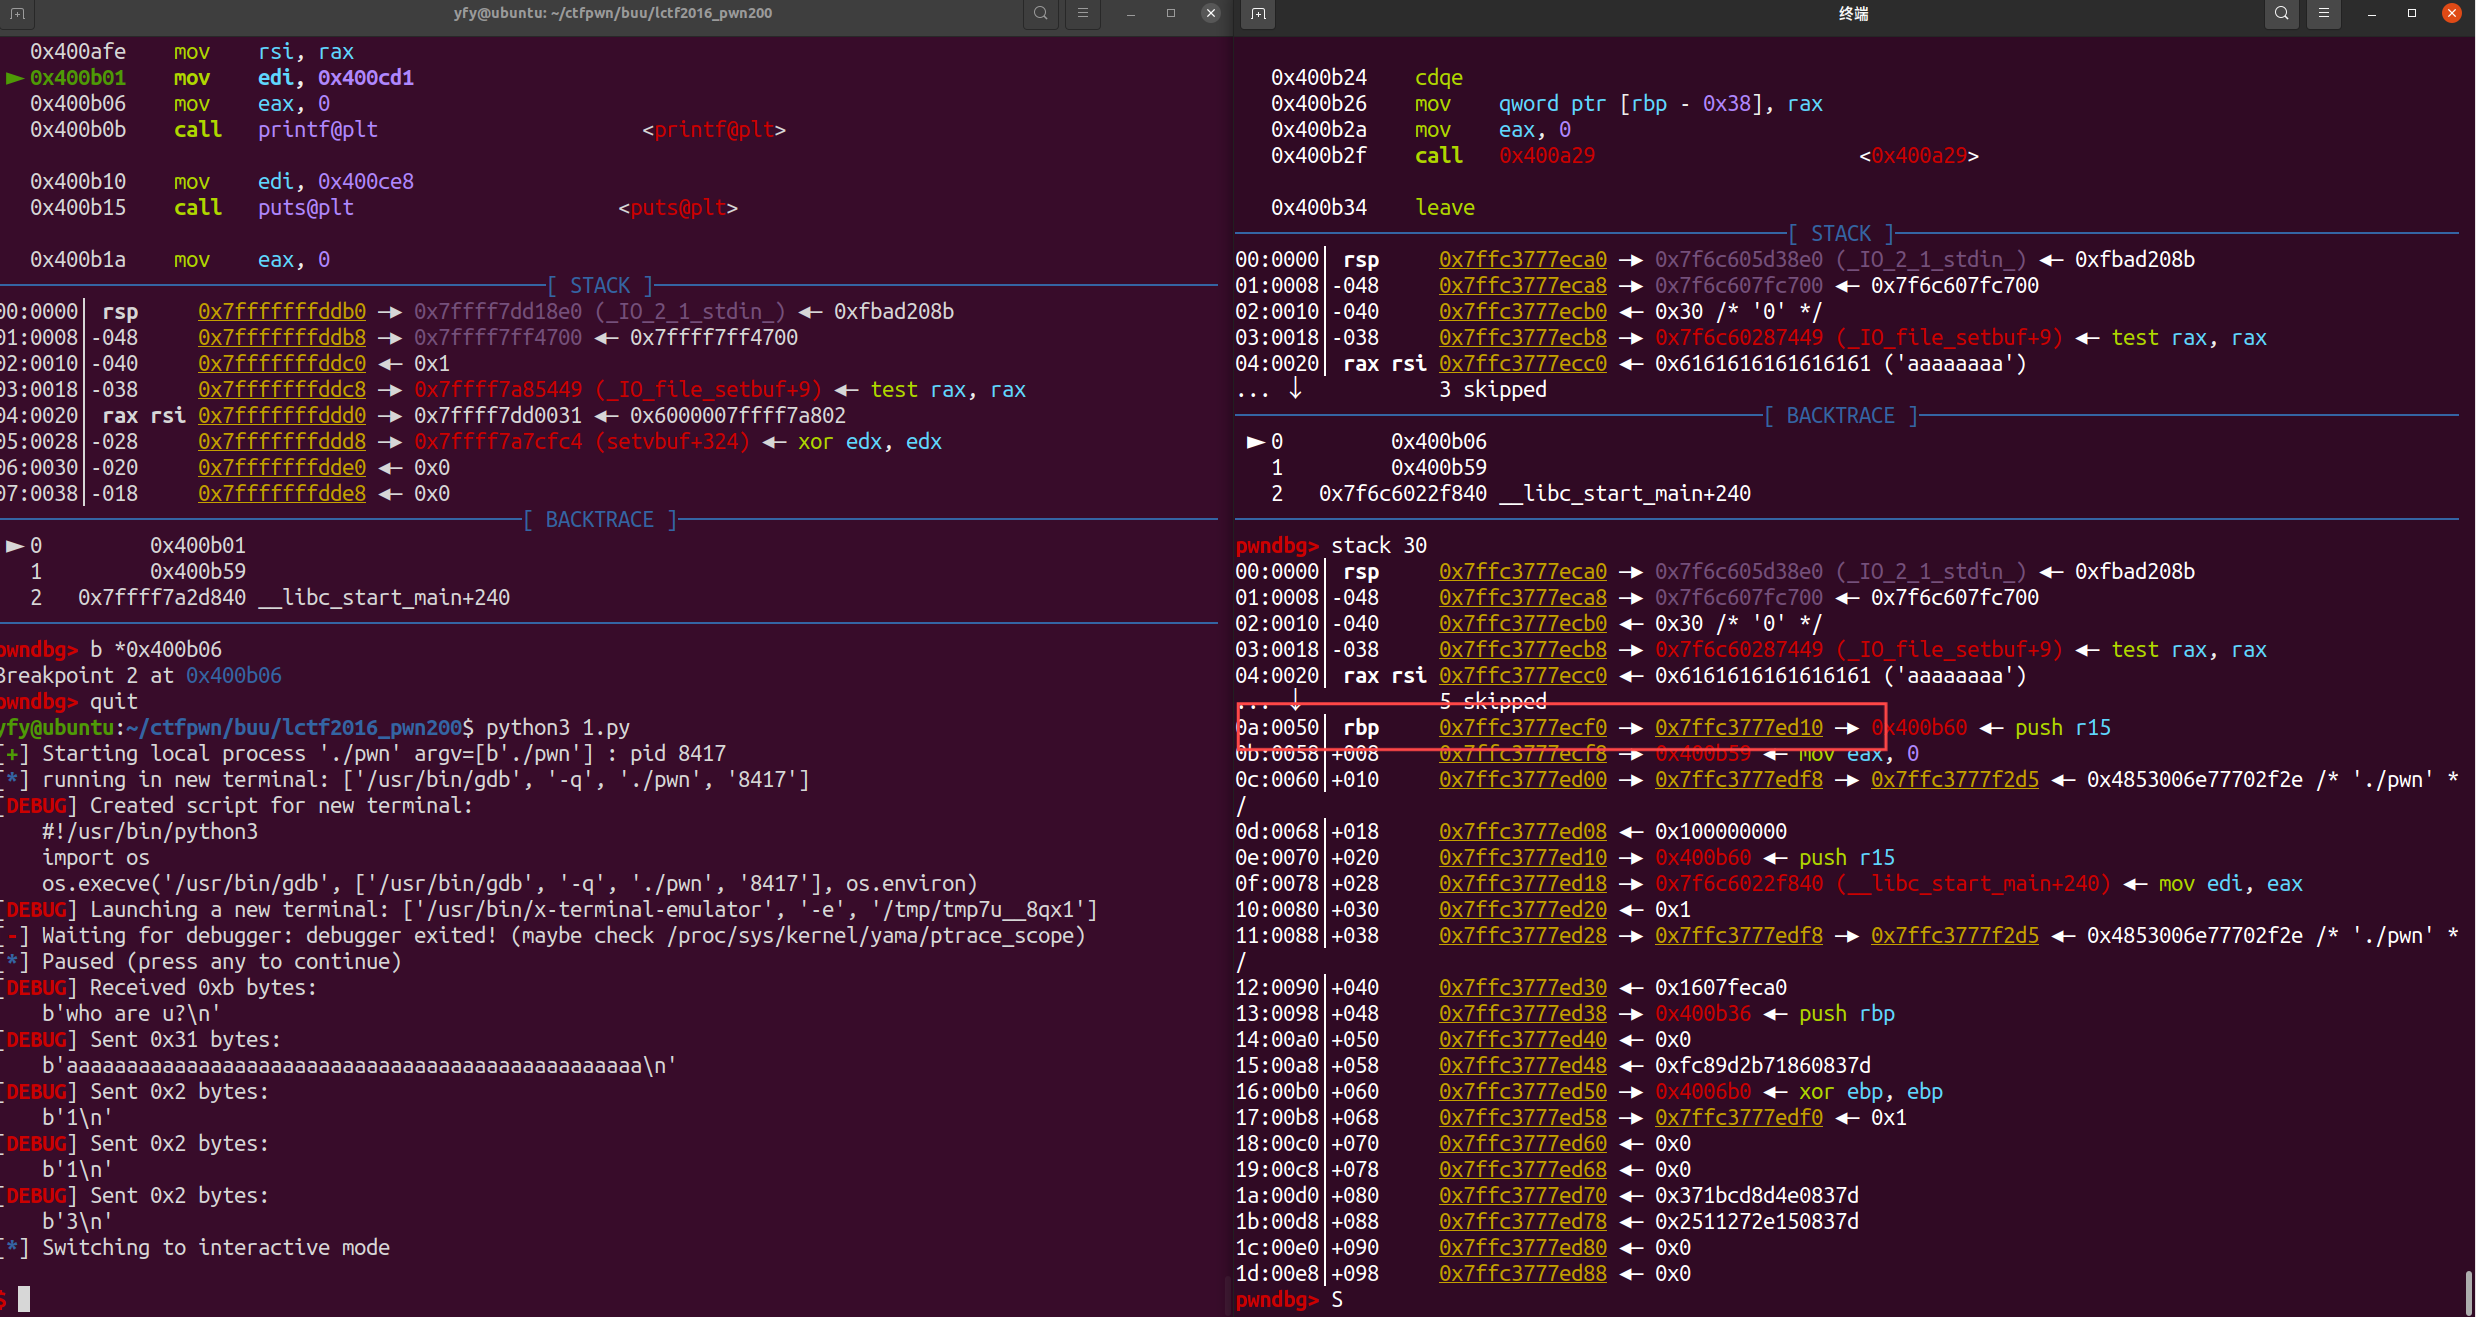Viewport: 2477px width, 1317px height.
Task: Click the new tab icon in left terminal
Action: click(x=17, y=14)
